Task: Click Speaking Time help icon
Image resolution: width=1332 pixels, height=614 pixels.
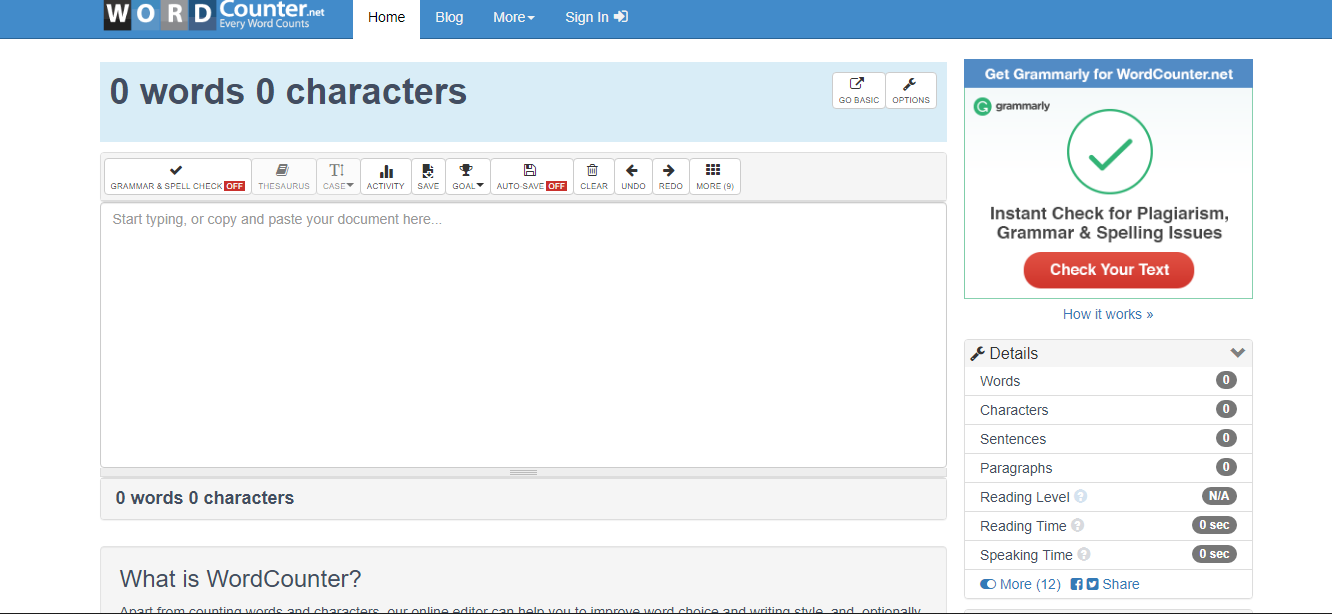Action: click(x=1084, y=555)
